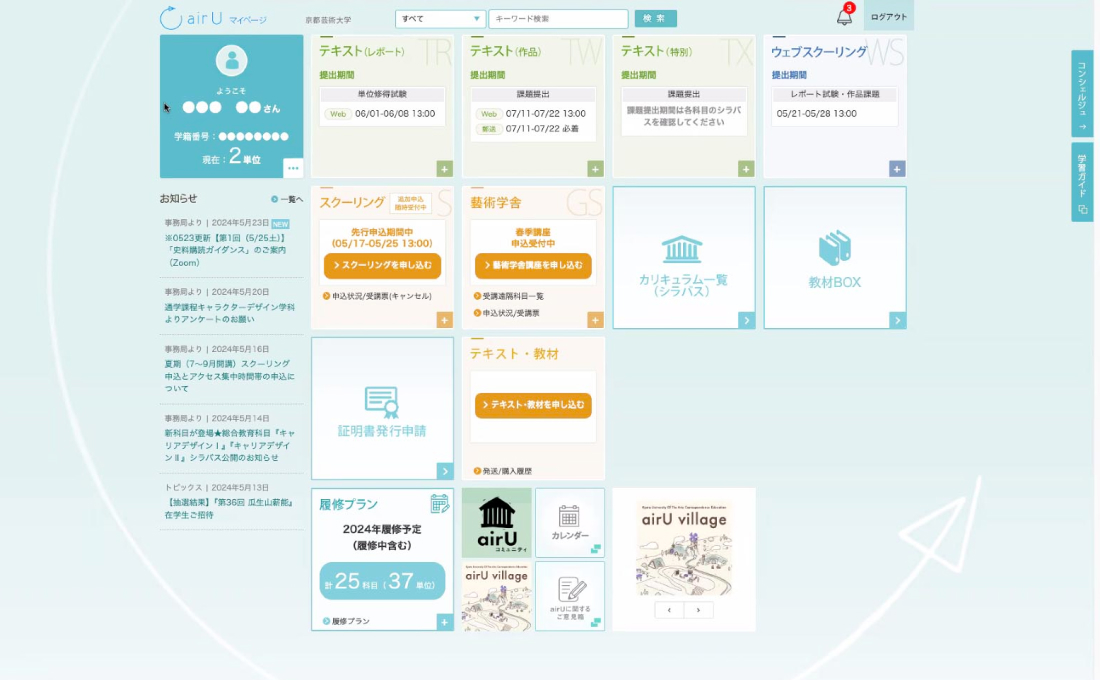Open the カリキュラム一覧 syllabus tile

coord(683,257)
